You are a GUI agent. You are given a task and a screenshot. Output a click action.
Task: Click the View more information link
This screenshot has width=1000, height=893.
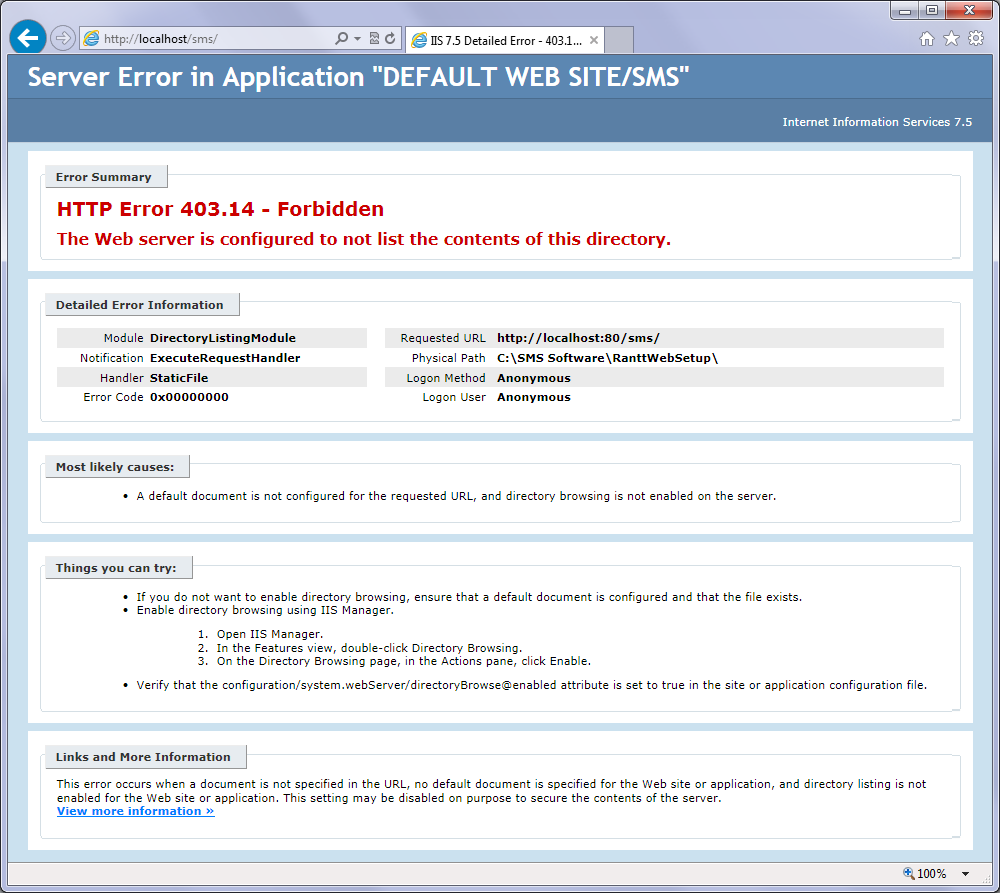point(135,811)
